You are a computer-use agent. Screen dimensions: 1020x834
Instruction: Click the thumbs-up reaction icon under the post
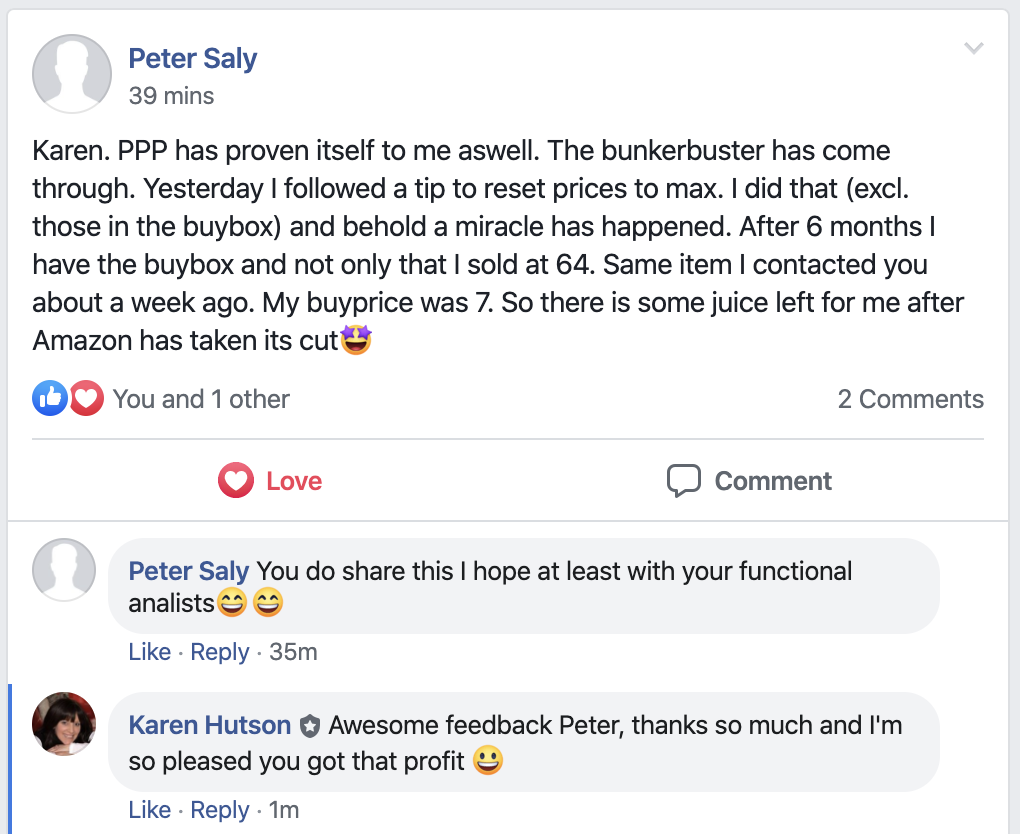[49, 397]
